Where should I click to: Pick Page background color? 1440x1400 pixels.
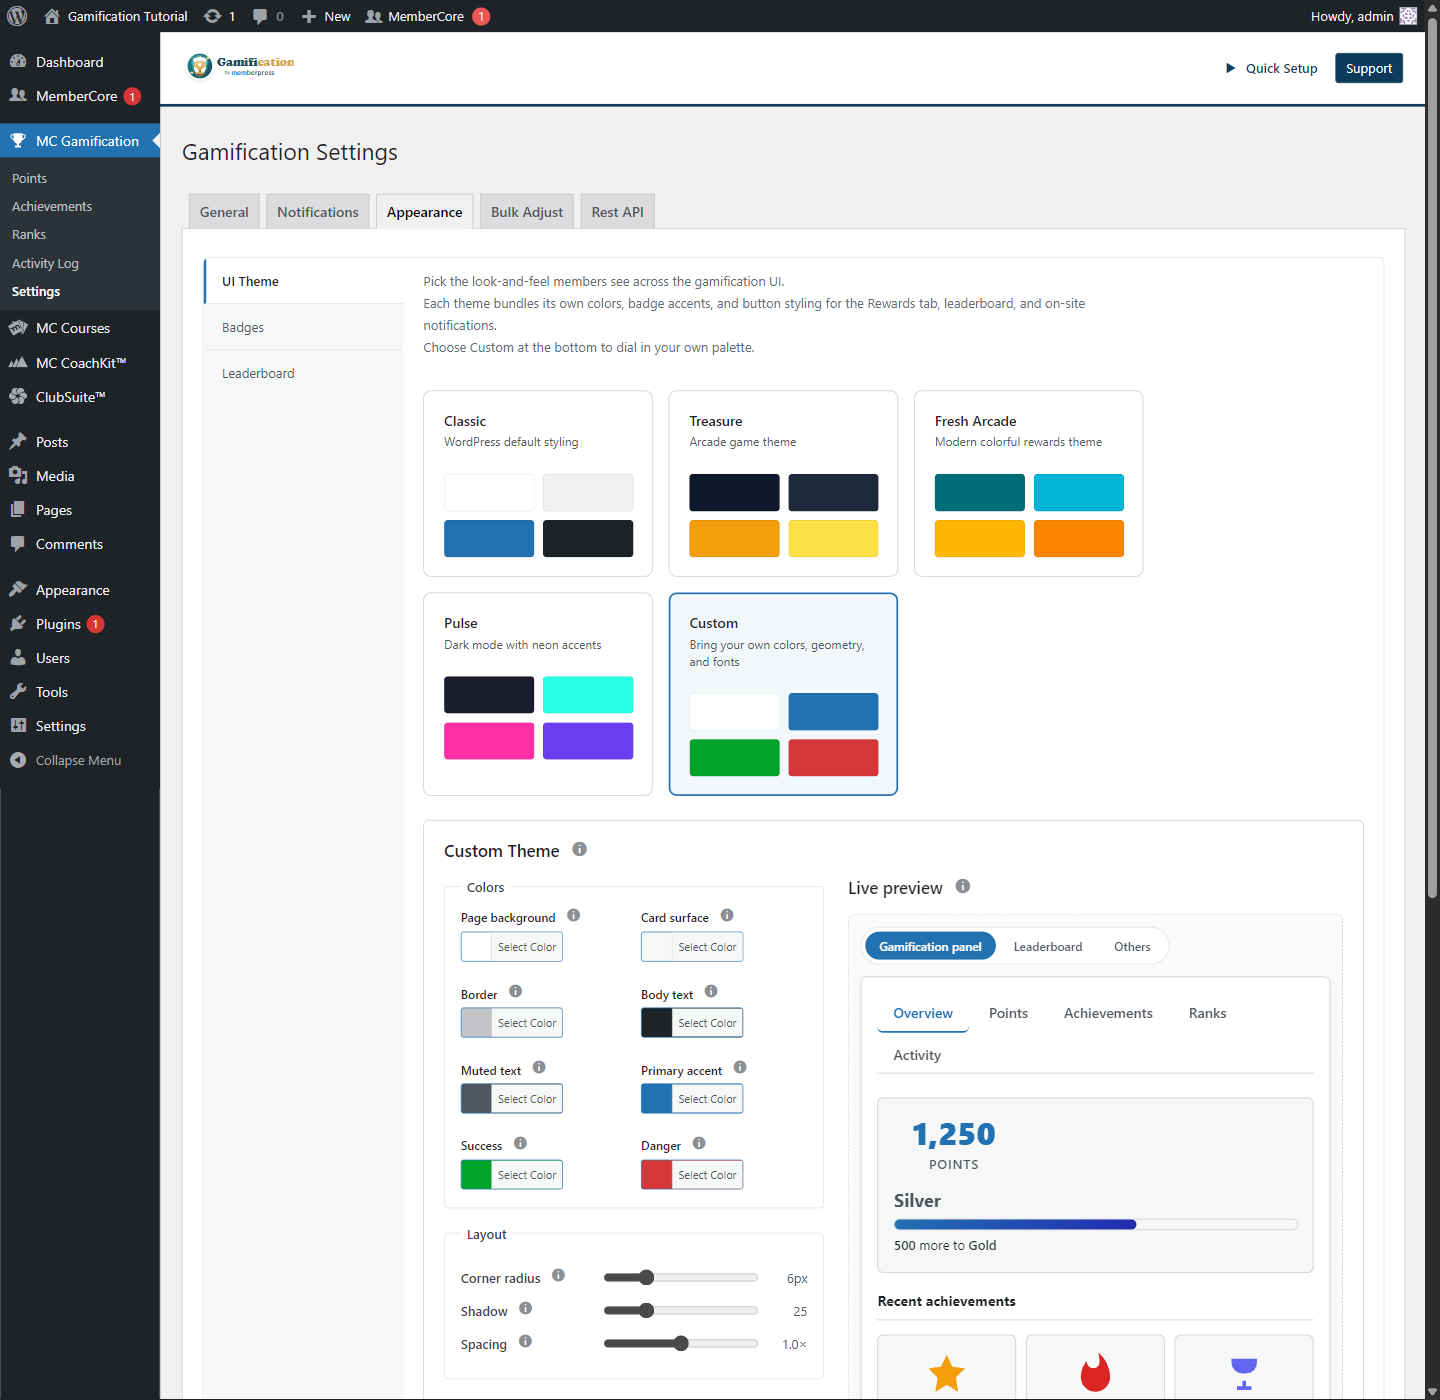(x=512, y=947)
